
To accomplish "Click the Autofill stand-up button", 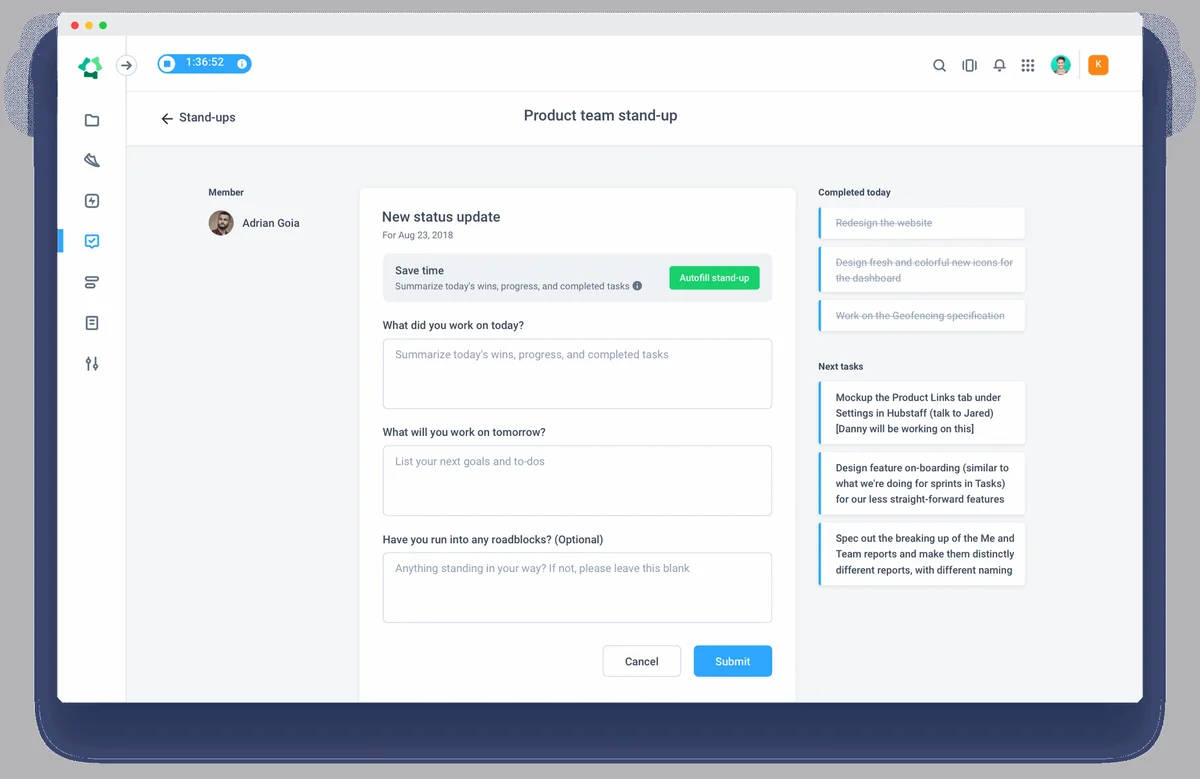I will [x=714, y=278].
